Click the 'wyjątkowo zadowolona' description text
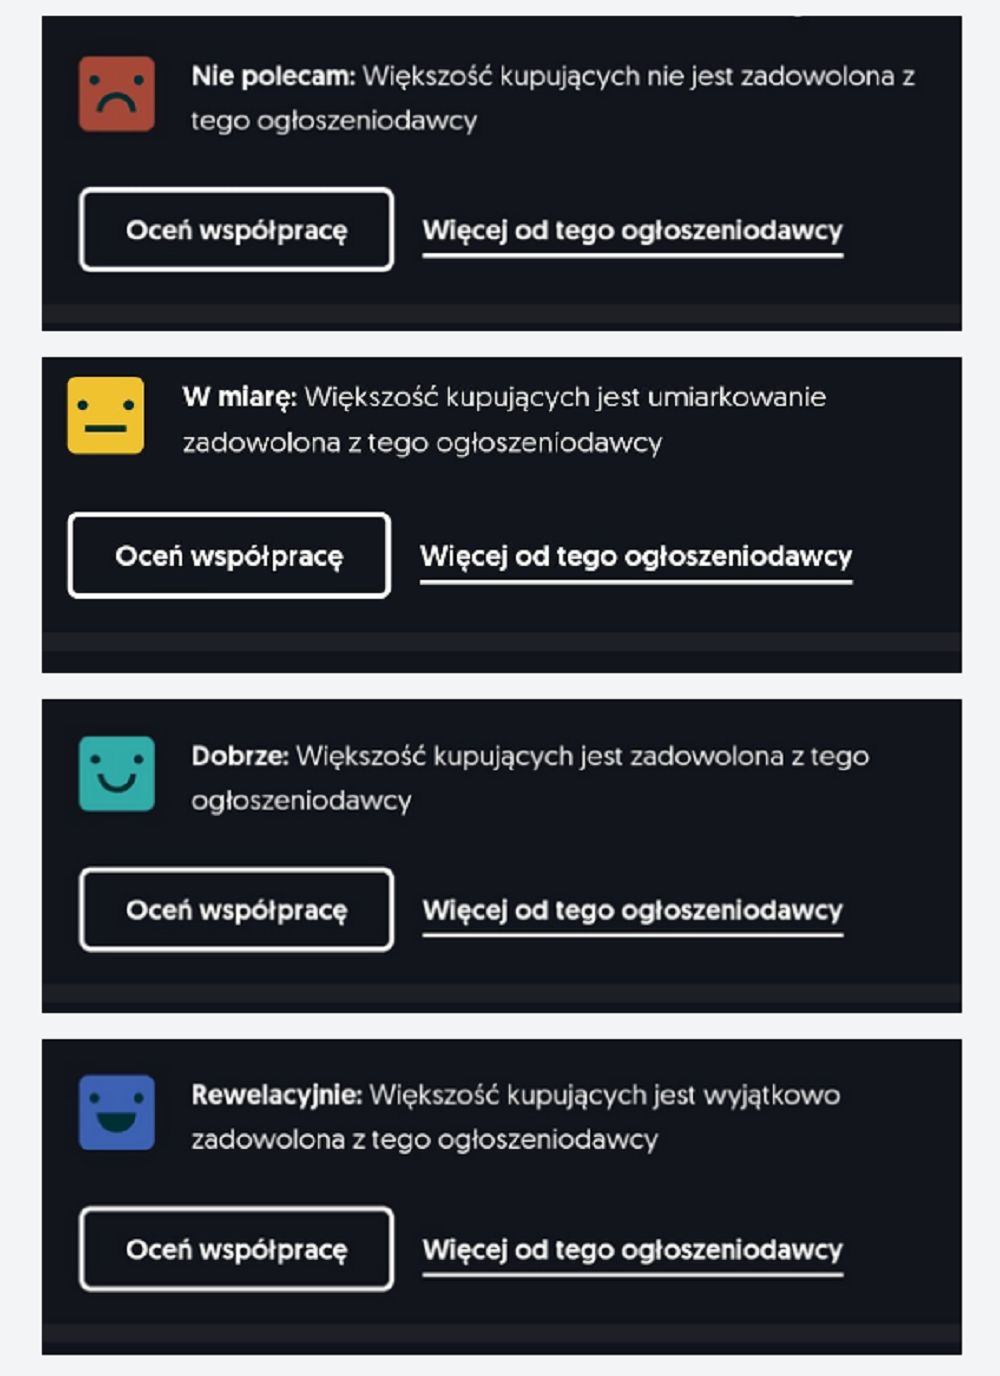Screen dimensions: 1000x1376 click(x=771, y=1096)
